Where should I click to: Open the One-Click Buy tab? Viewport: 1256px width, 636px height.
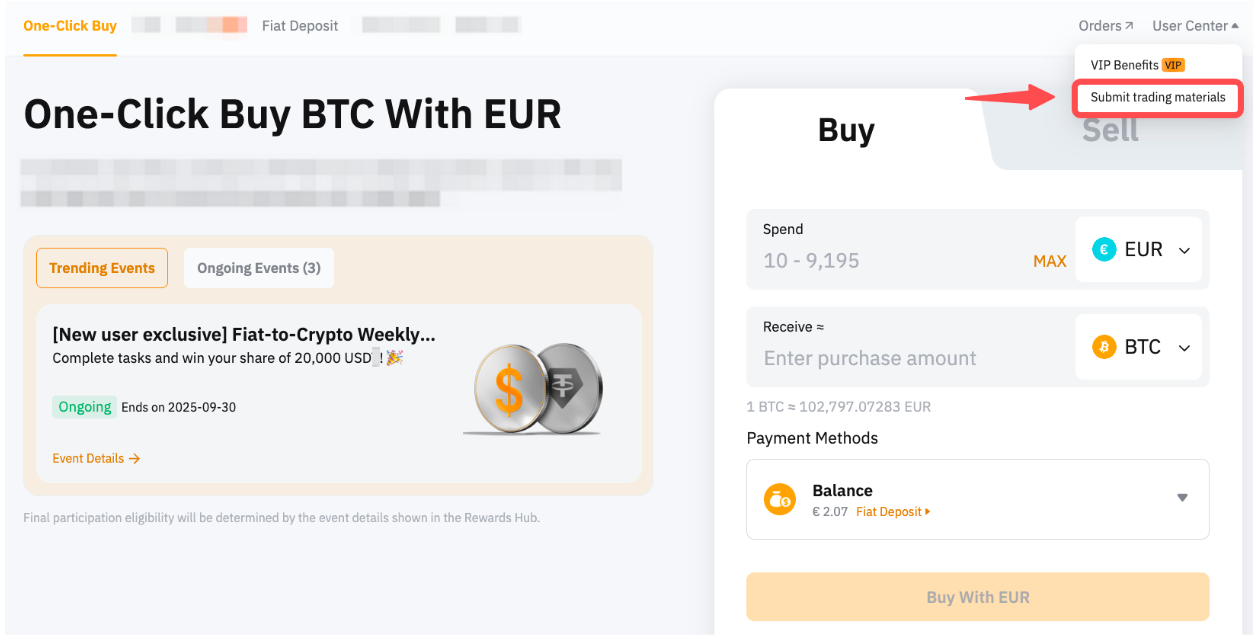pos(70,26)
